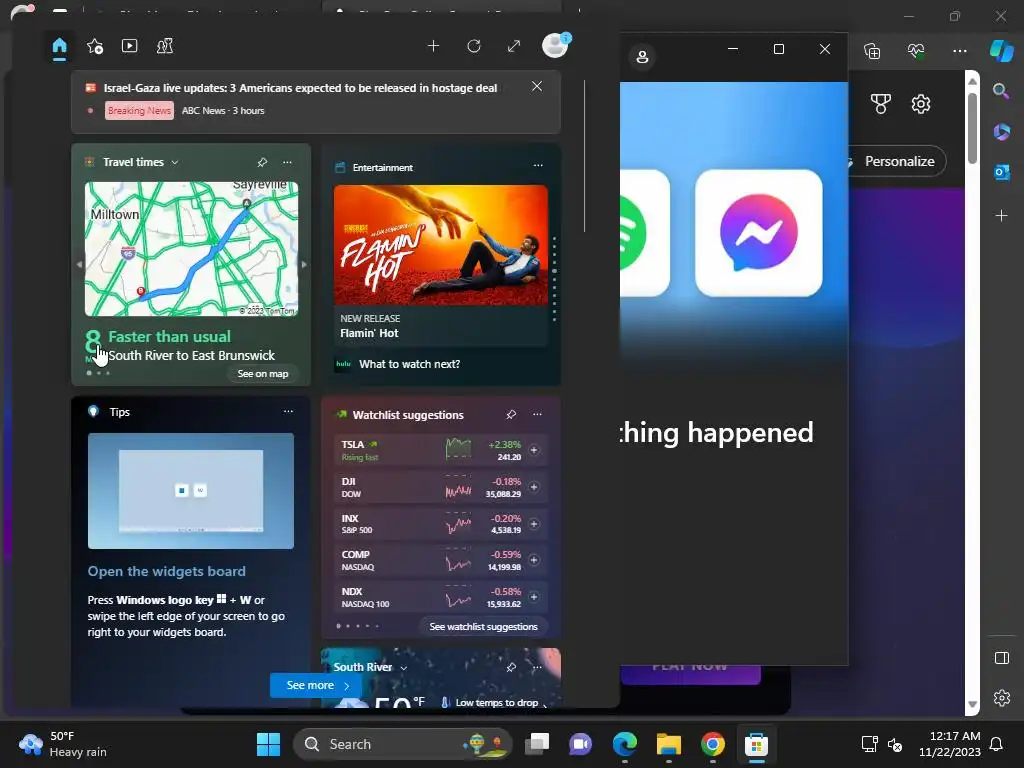Expand widgets board to full view

514,46
